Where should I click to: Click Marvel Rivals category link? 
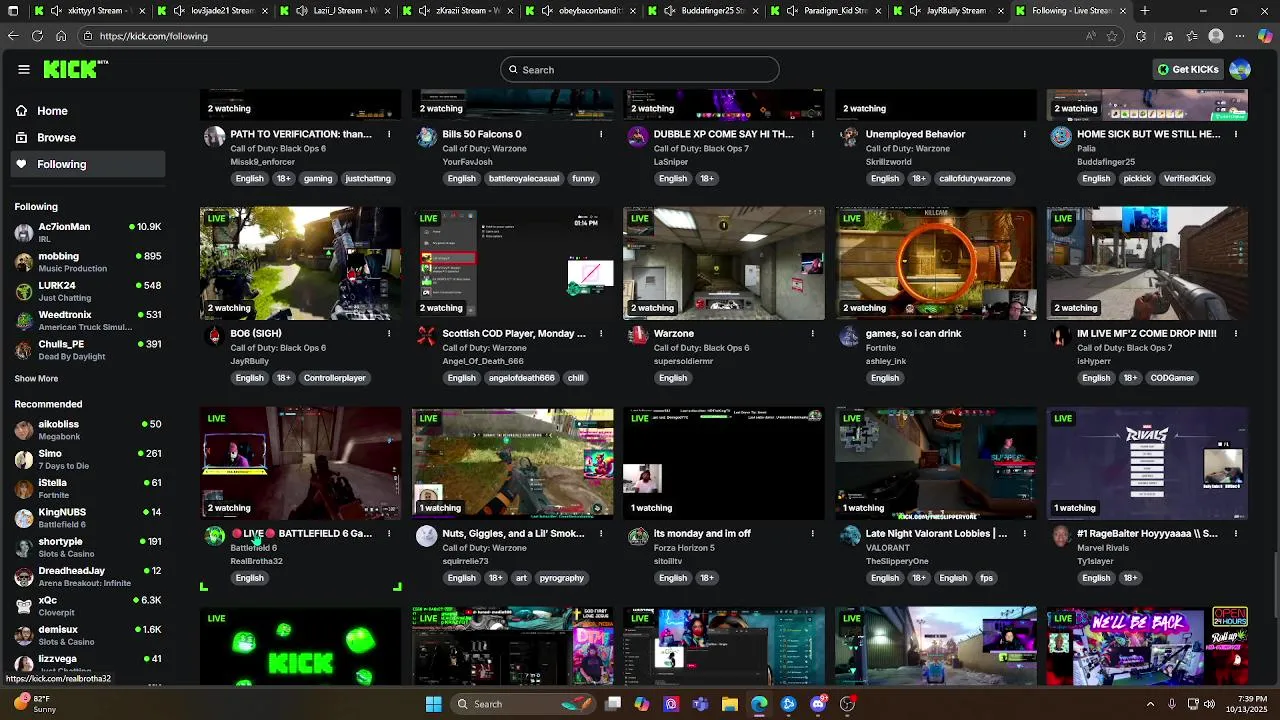[1105, 548]
